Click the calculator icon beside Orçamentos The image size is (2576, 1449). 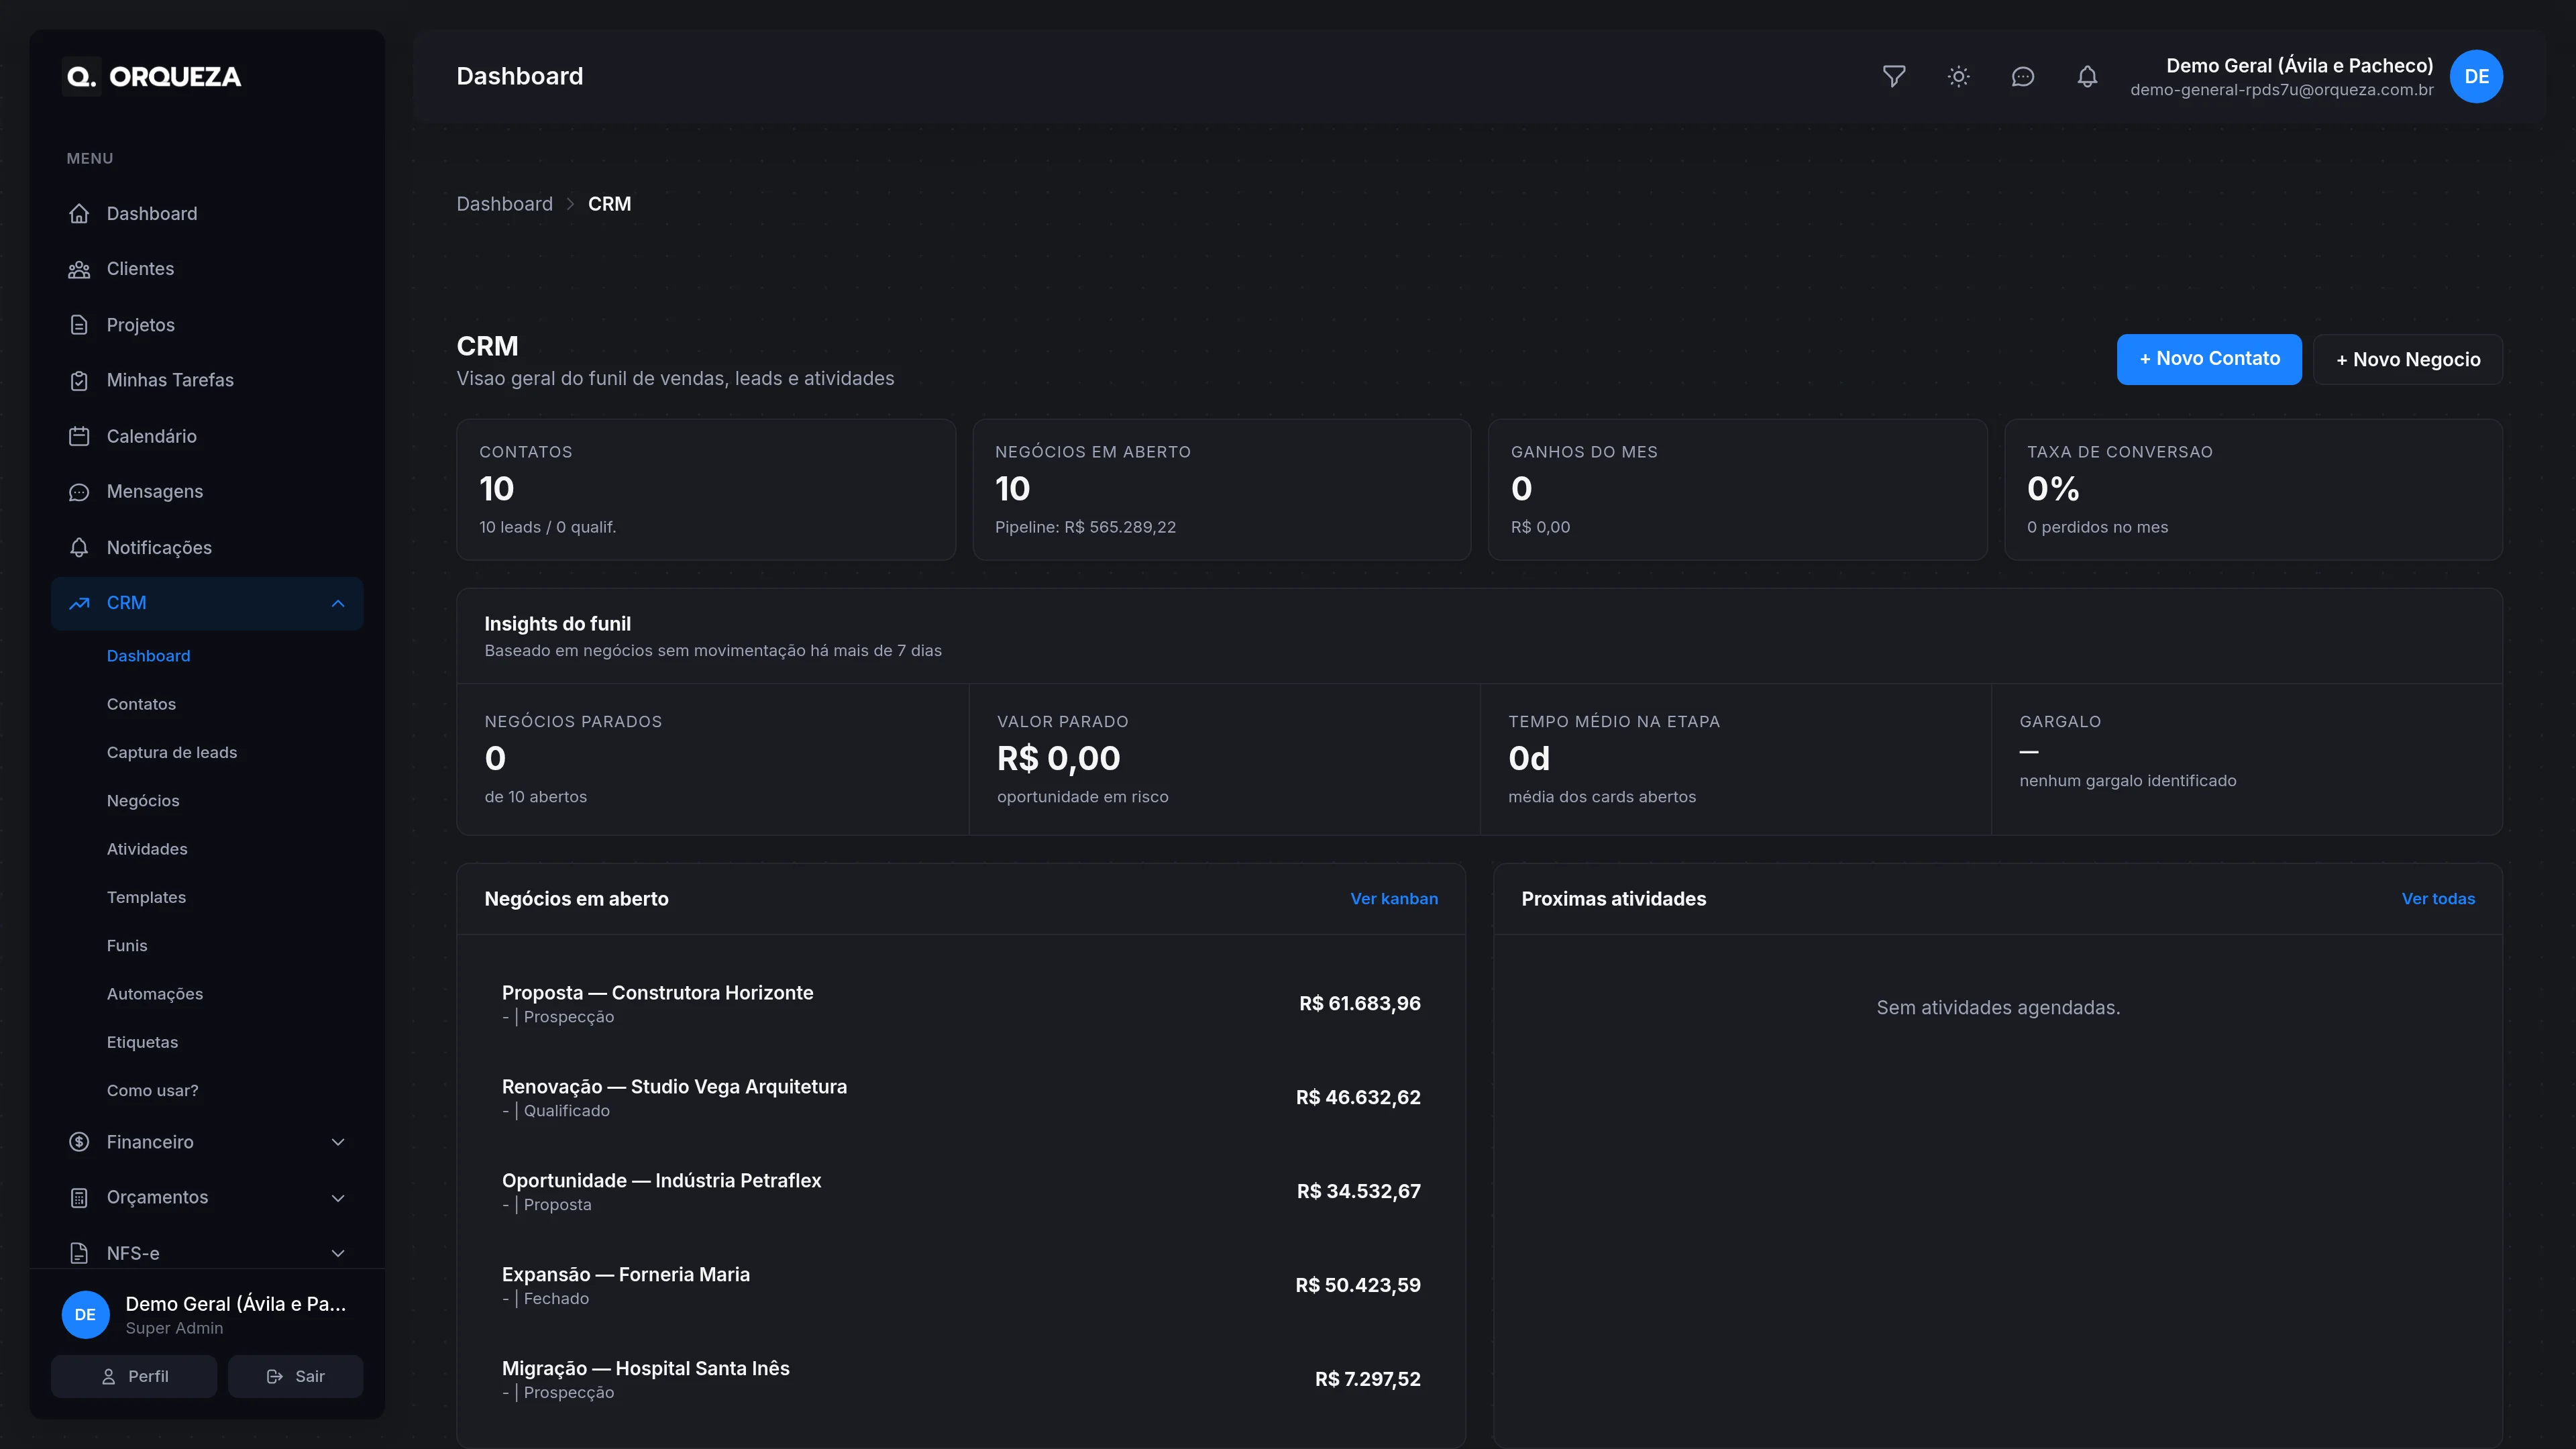(x=79, y=1197)
